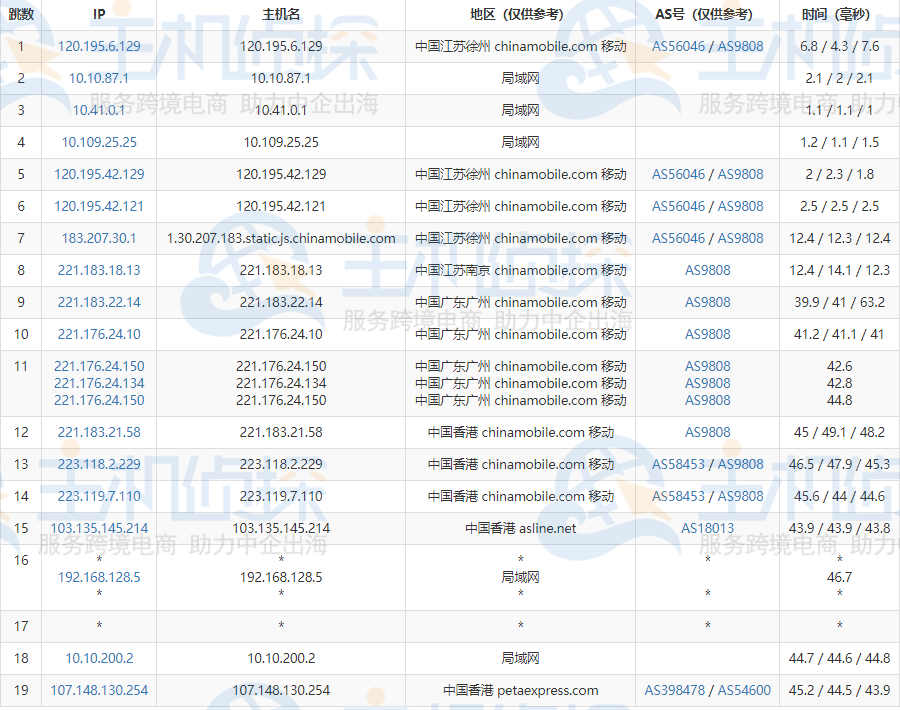This screenshot has height=710, width=900.
Task: Click IP link 10.41.0.1 on hop 3
Action: [x=97, y=110]
